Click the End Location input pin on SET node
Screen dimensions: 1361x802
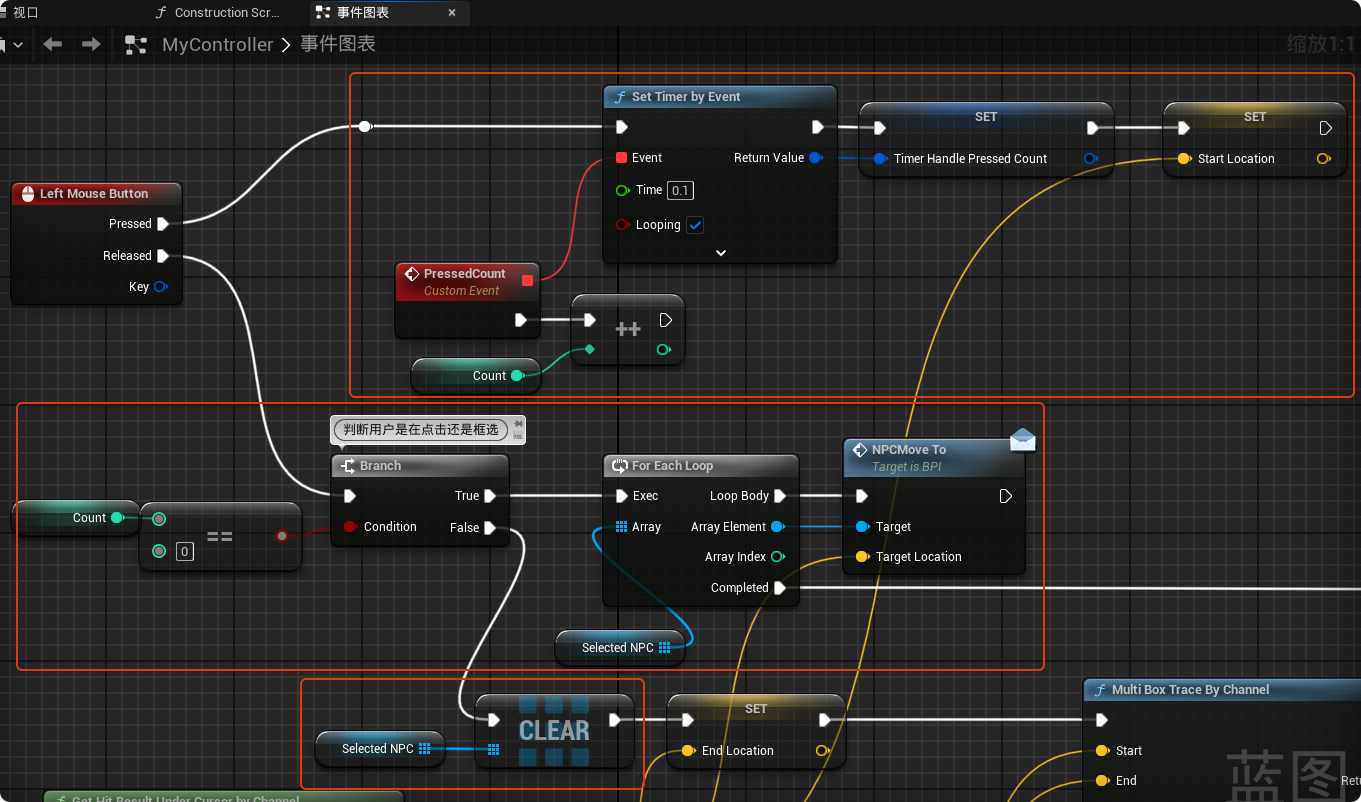(x=688, y=751)
